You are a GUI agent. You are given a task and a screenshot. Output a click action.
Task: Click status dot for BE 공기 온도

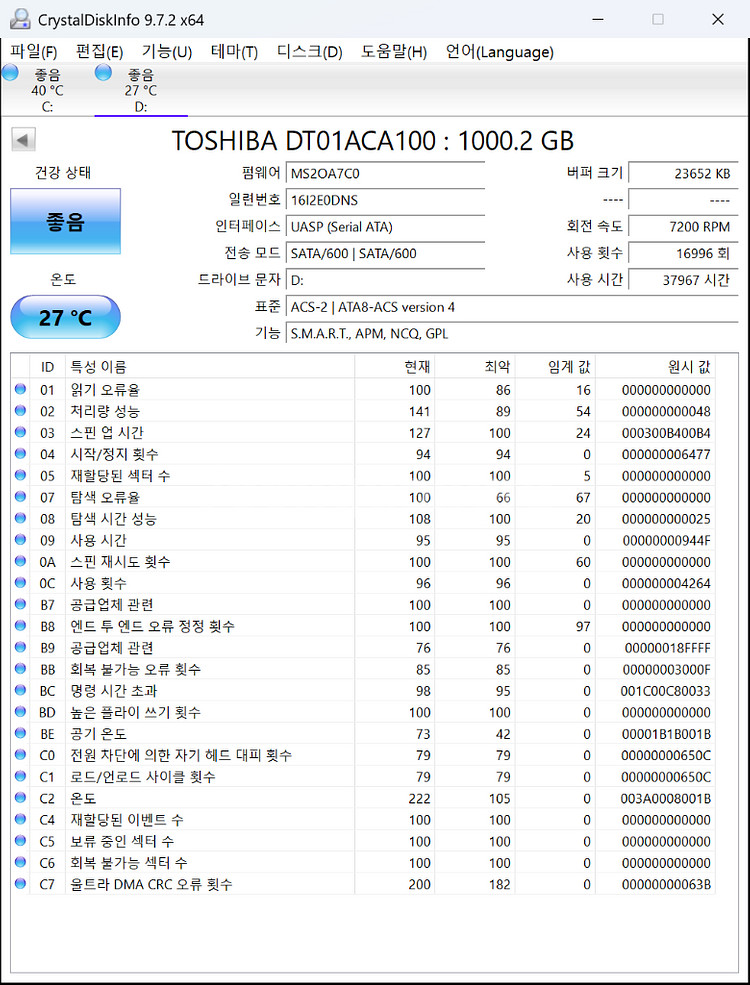[x=20, y=732]
